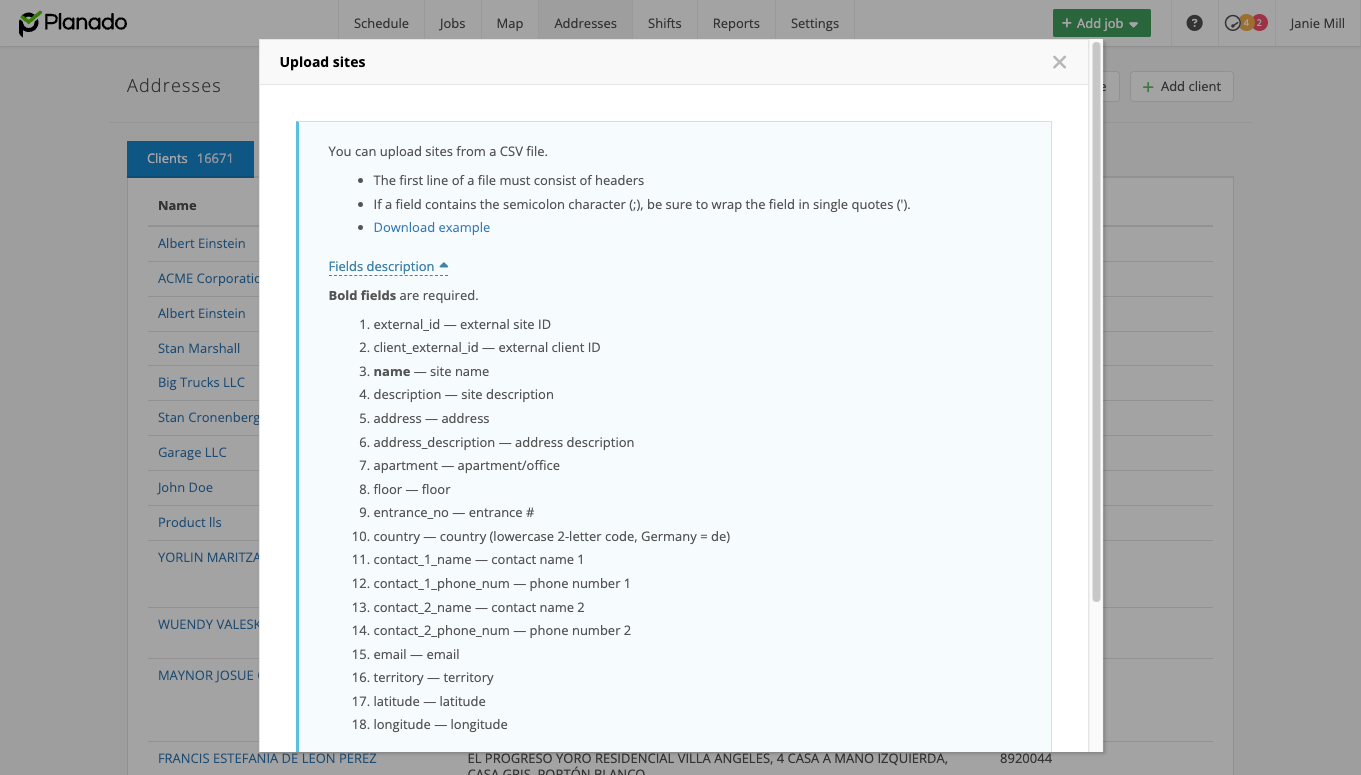1361x775 pixels.
Task: Click the 'name — site name' field line
Action: (431, 371)
